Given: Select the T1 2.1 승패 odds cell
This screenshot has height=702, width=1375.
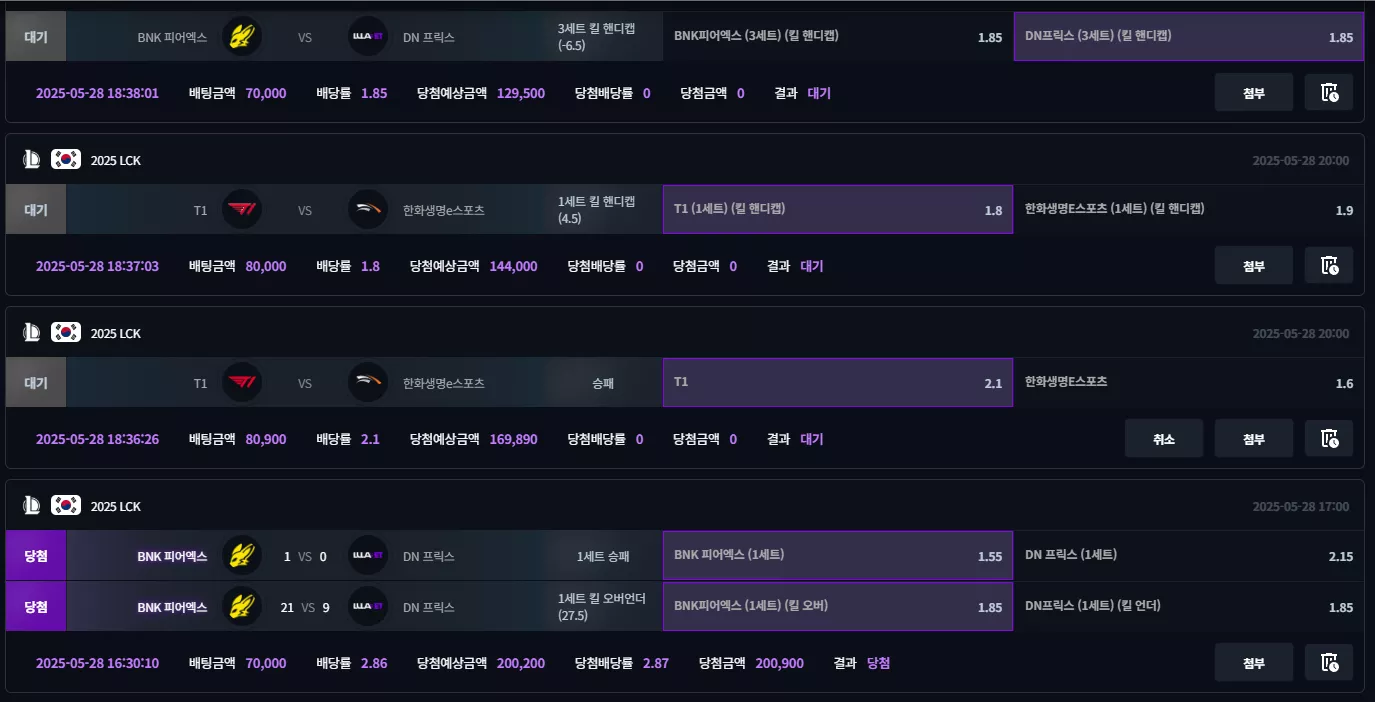Looking at the screenshot, I should pos(838,382).
